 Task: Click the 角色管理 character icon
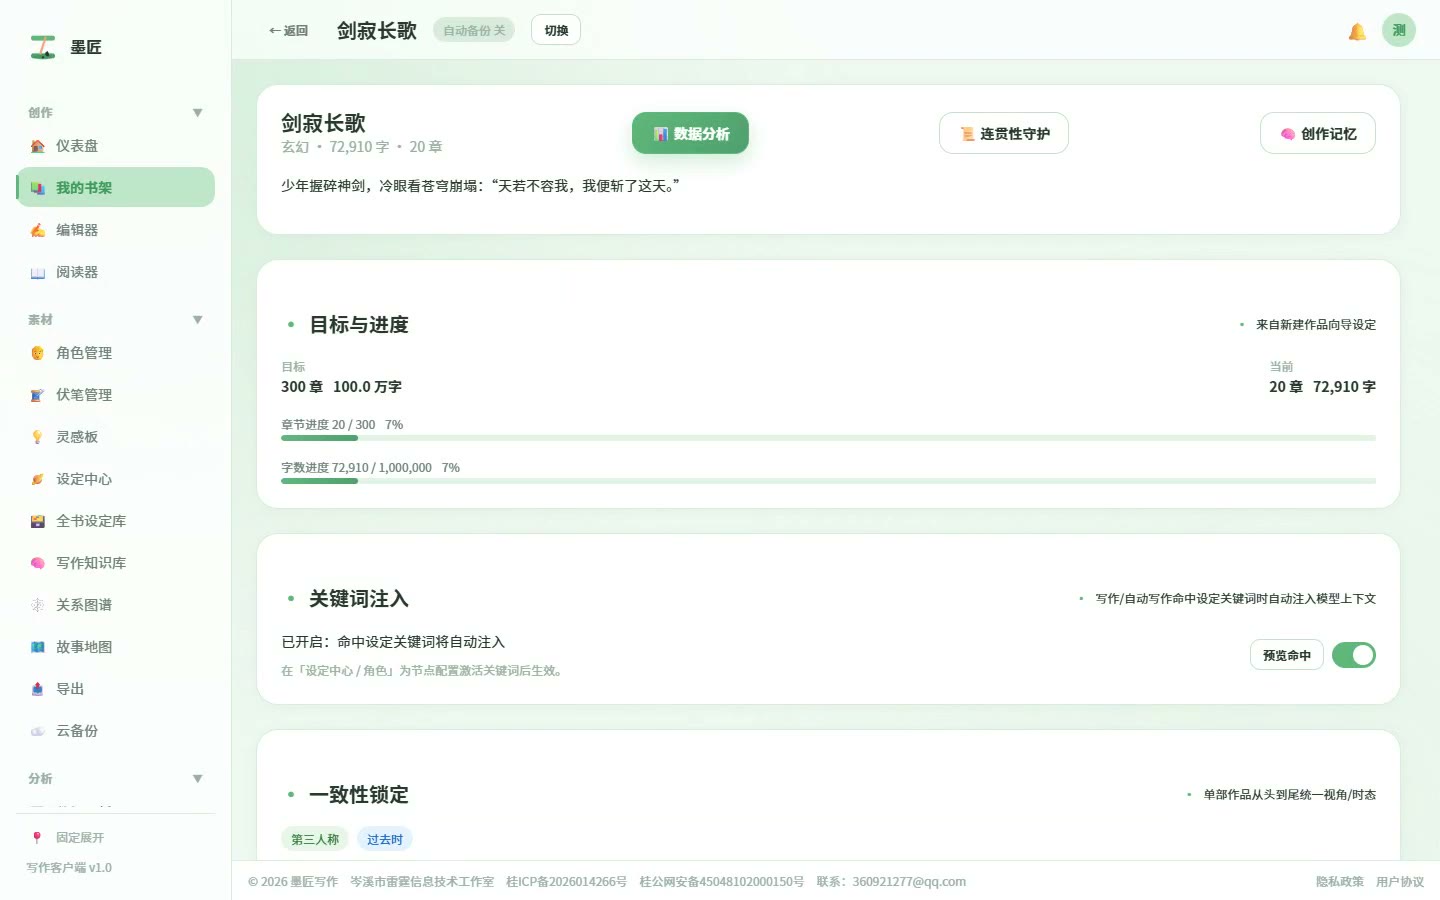coord(38,353)
